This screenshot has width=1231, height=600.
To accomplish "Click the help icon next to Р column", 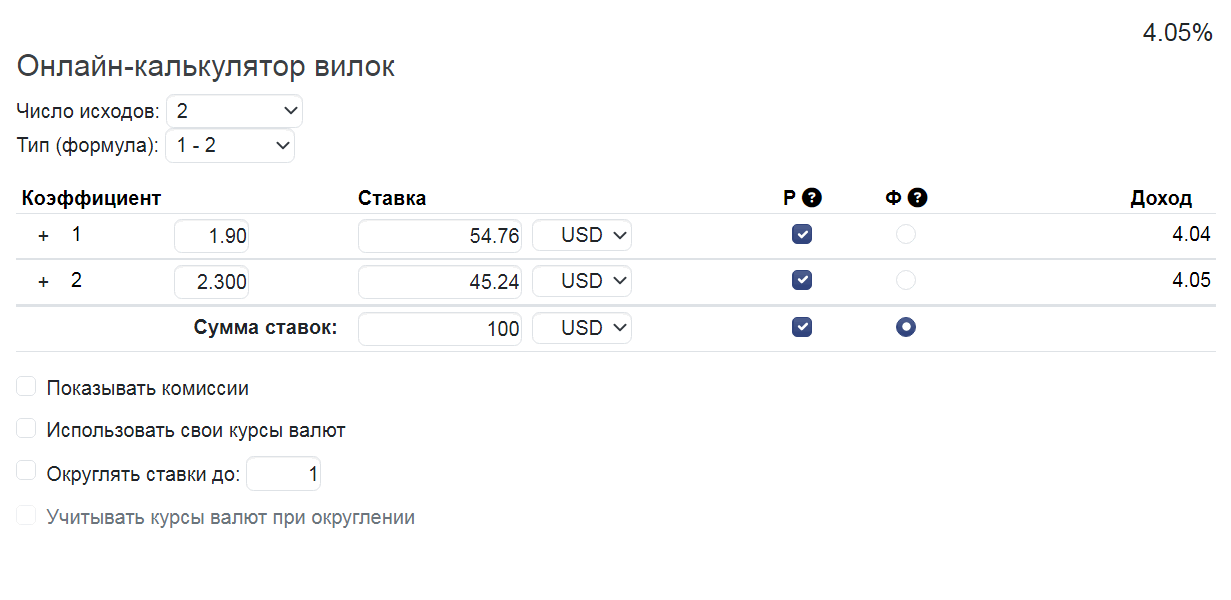I will click(812, 198).
